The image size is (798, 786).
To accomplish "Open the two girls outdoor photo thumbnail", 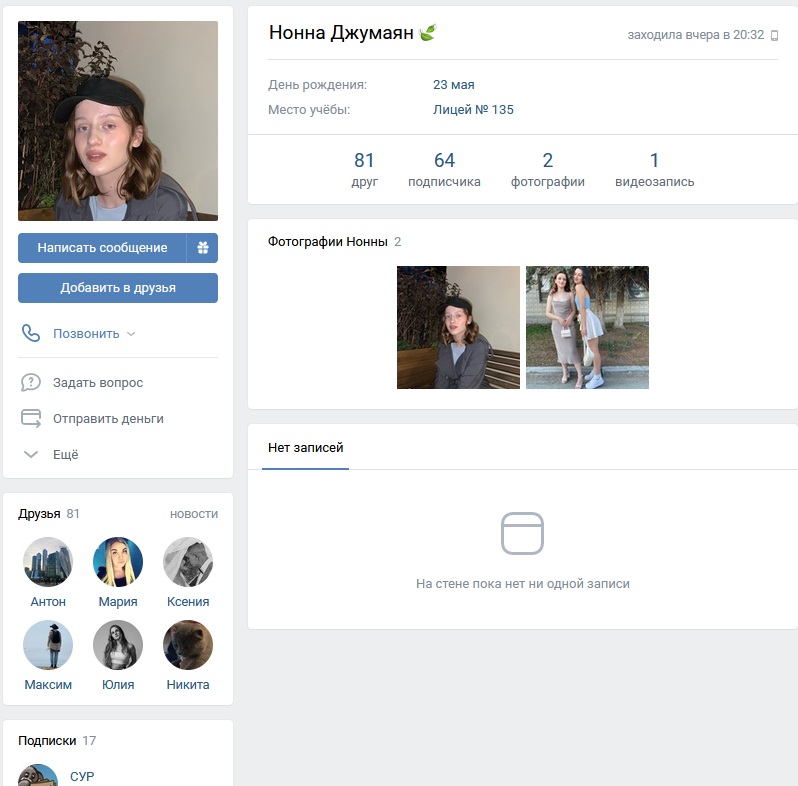I will point(587,327).
